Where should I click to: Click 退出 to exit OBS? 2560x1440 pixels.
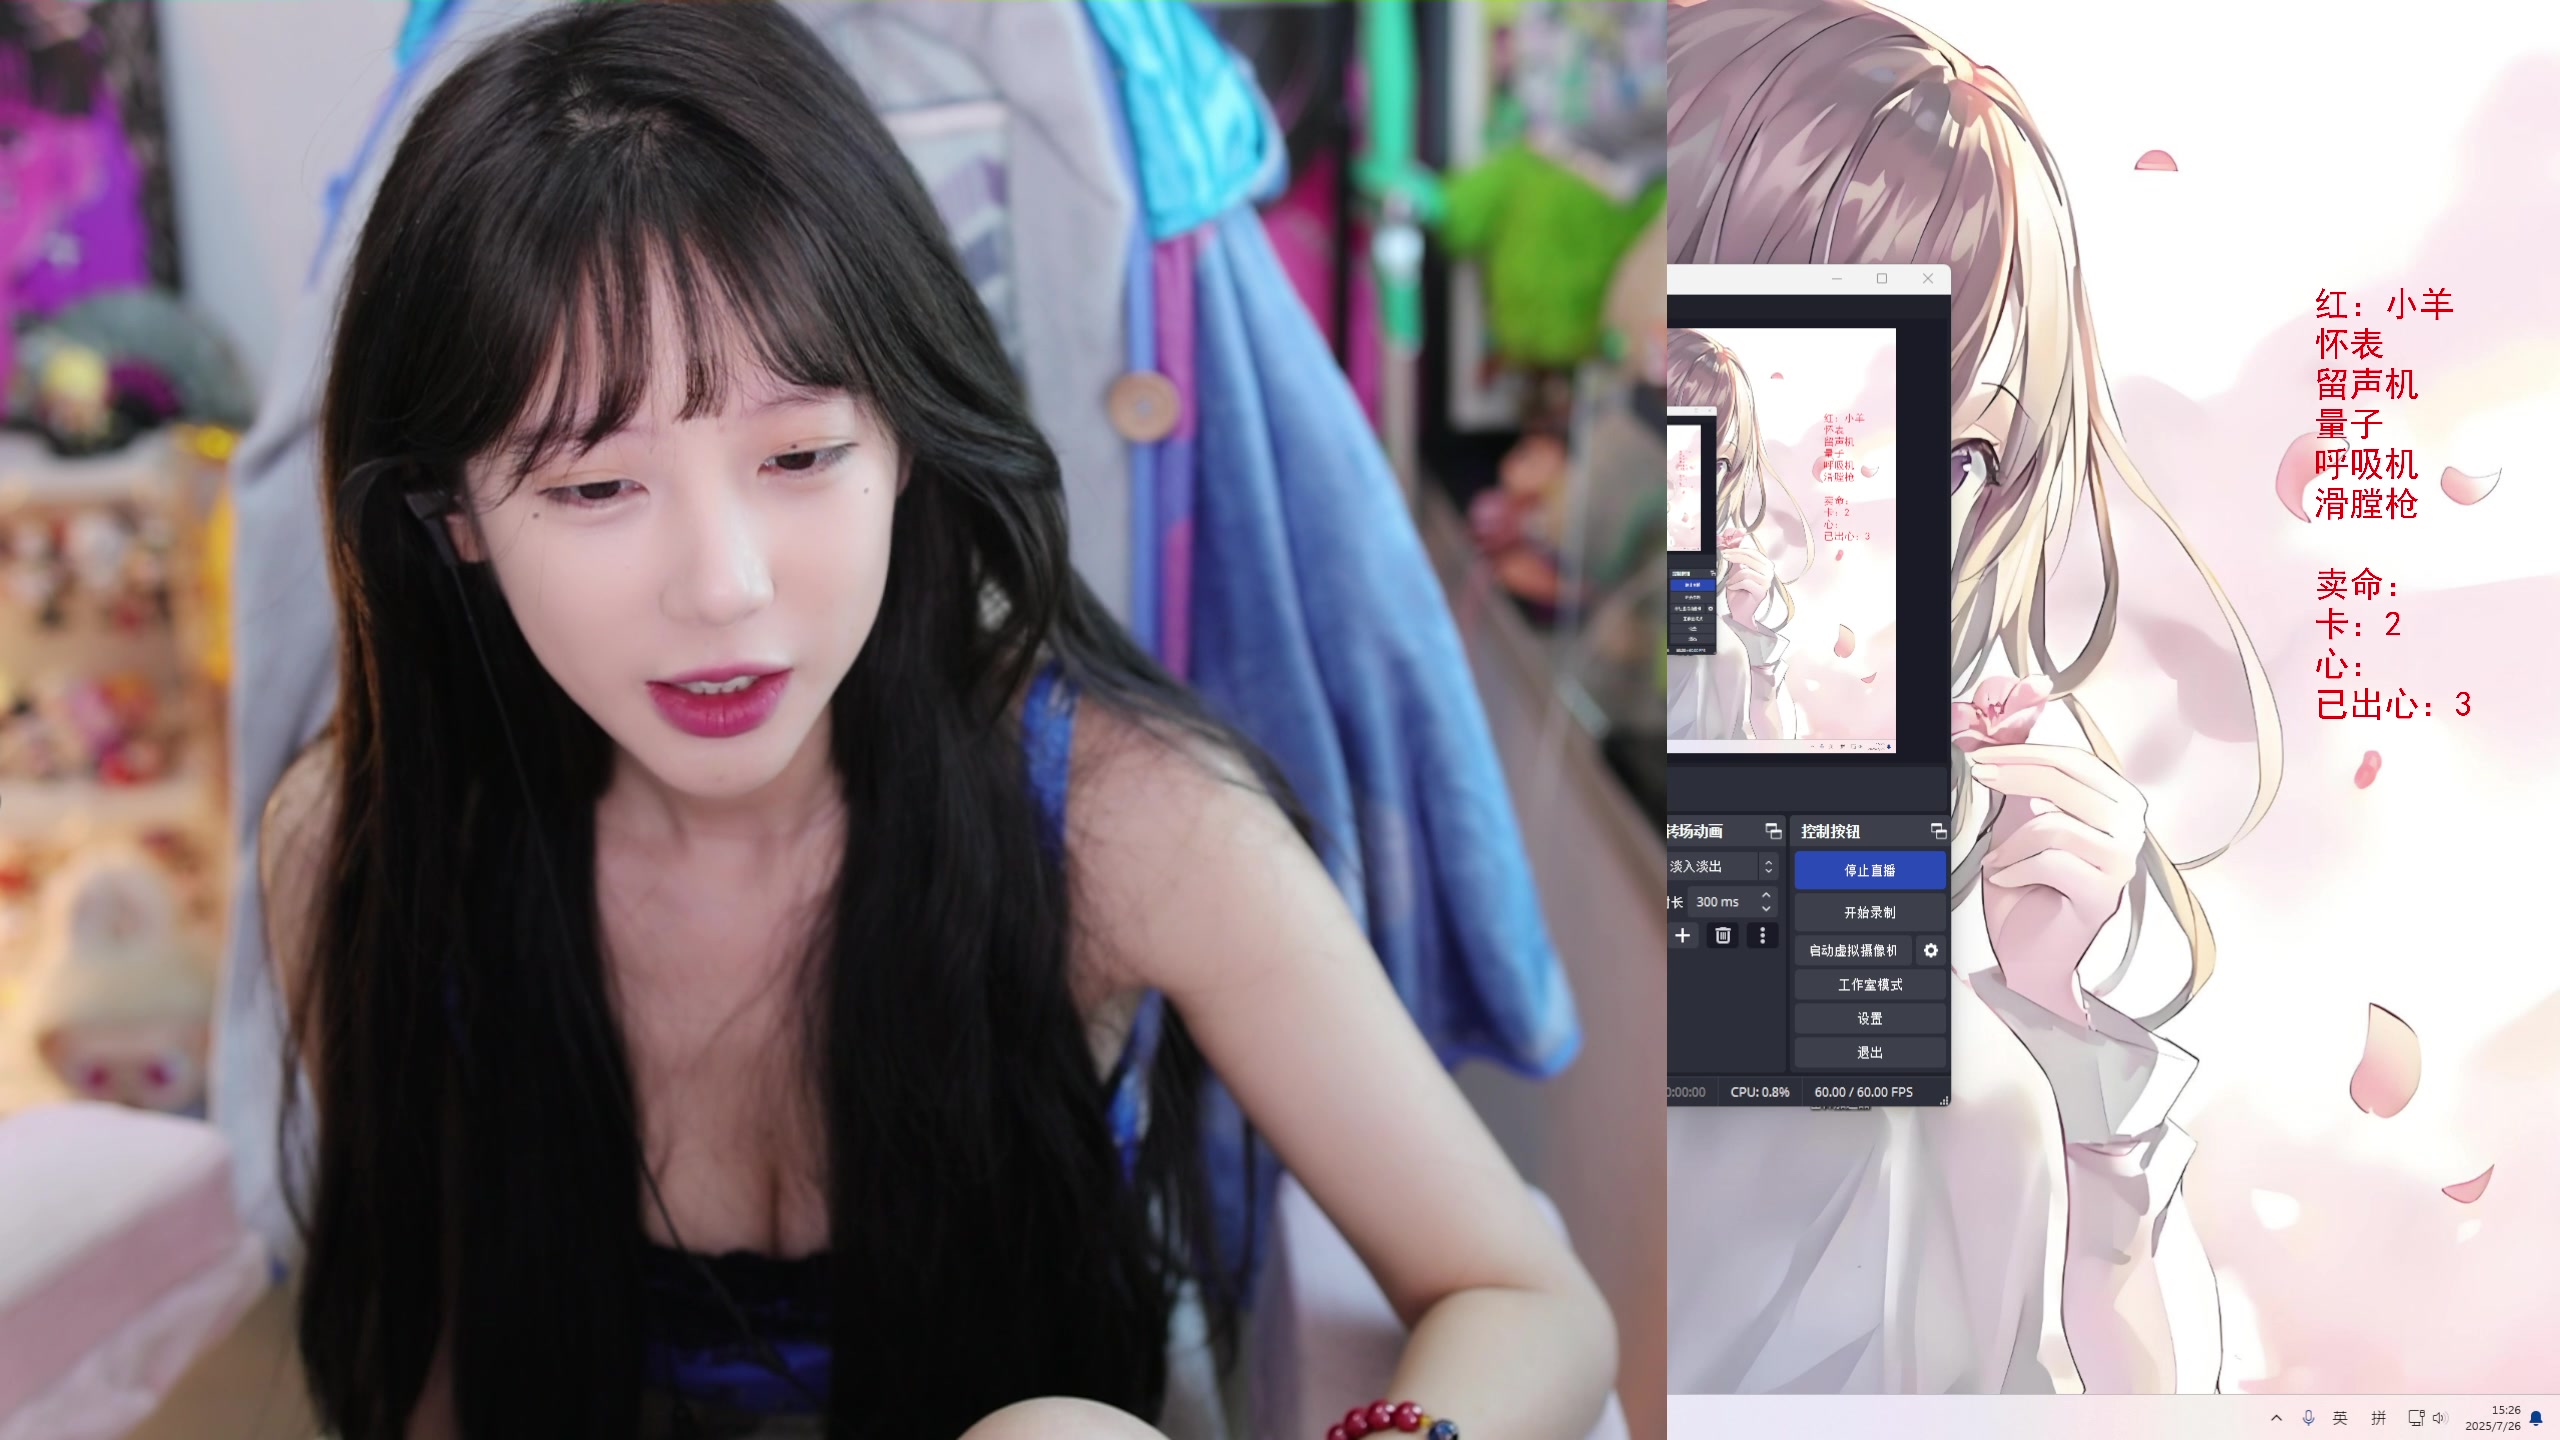click(1869, 1052)
